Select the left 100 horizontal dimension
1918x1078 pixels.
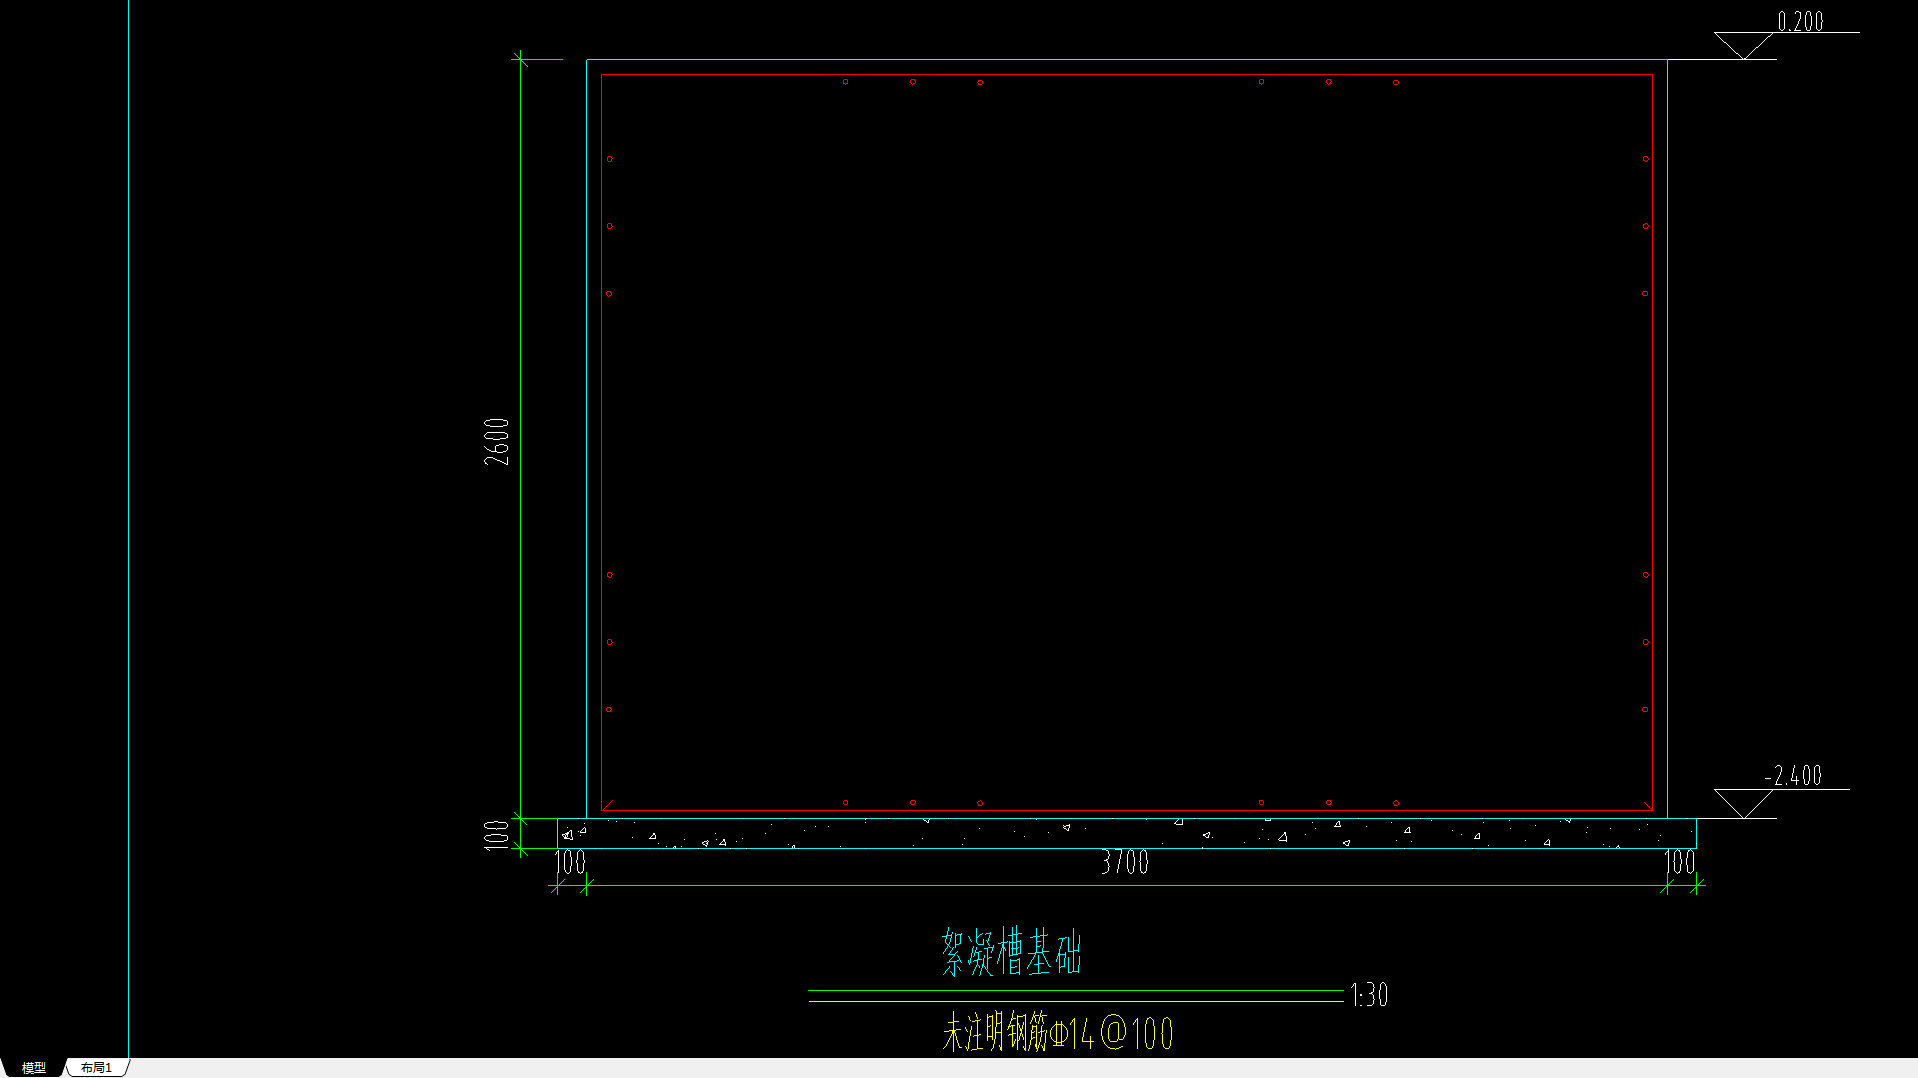pos(570,862)
